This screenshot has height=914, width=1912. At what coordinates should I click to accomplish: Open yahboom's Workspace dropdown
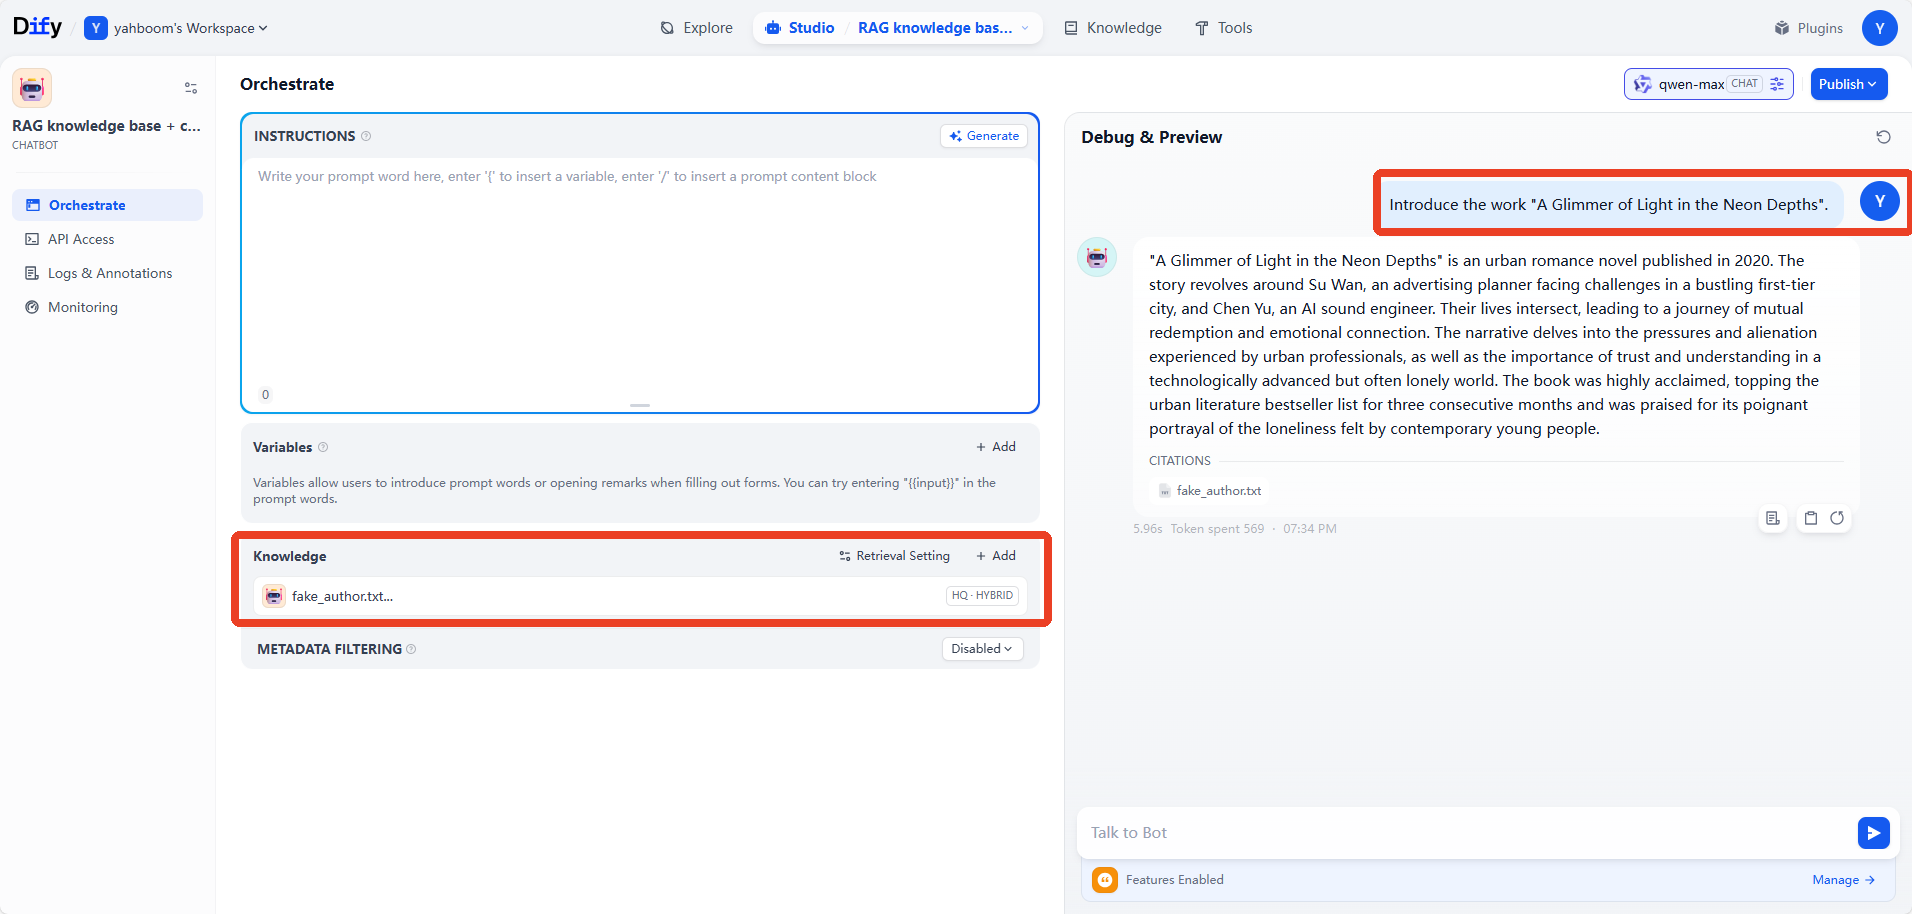[176, 28]
